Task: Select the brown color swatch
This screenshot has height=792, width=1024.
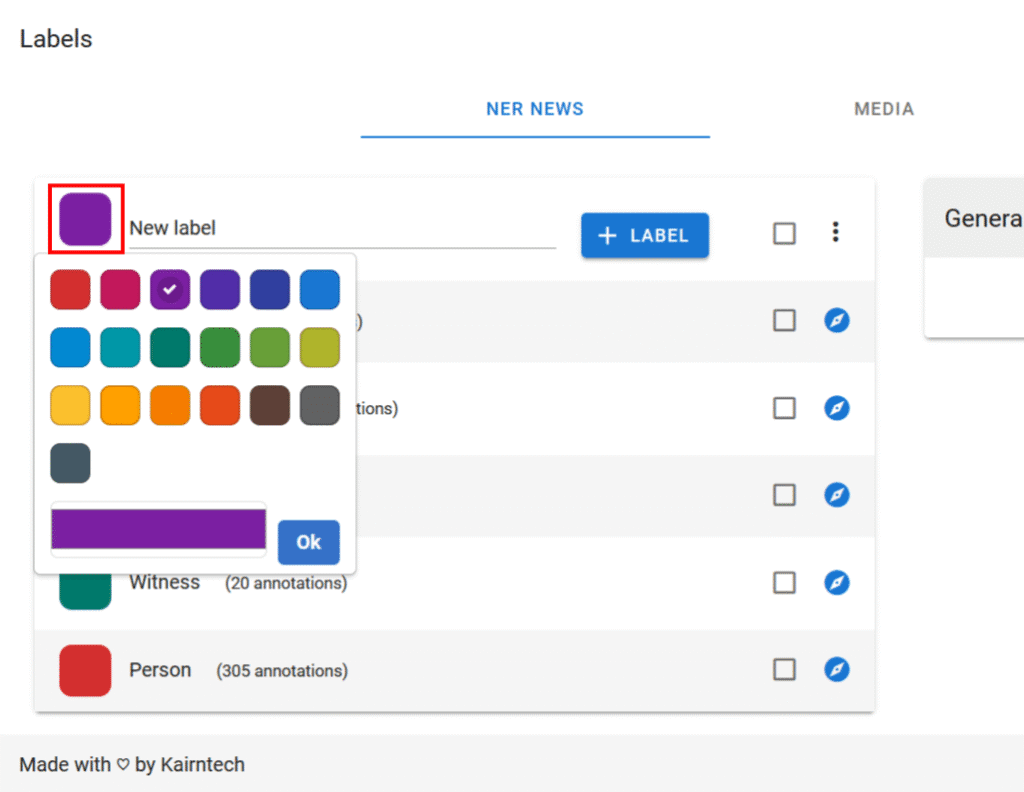Action: point(270,405)
